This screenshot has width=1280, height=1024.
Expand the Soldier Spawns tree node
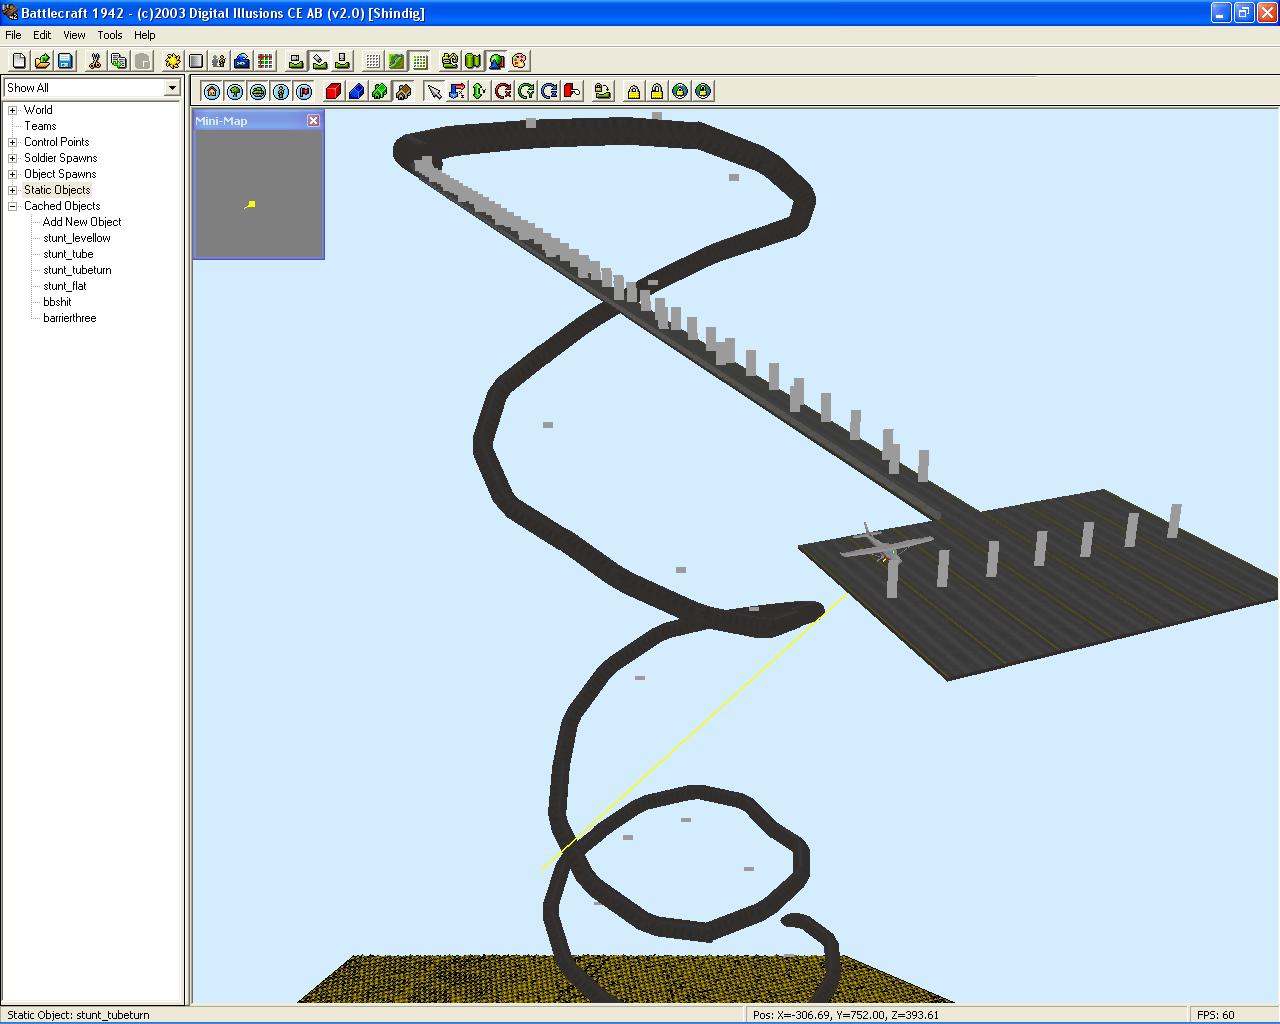point(13,158)
